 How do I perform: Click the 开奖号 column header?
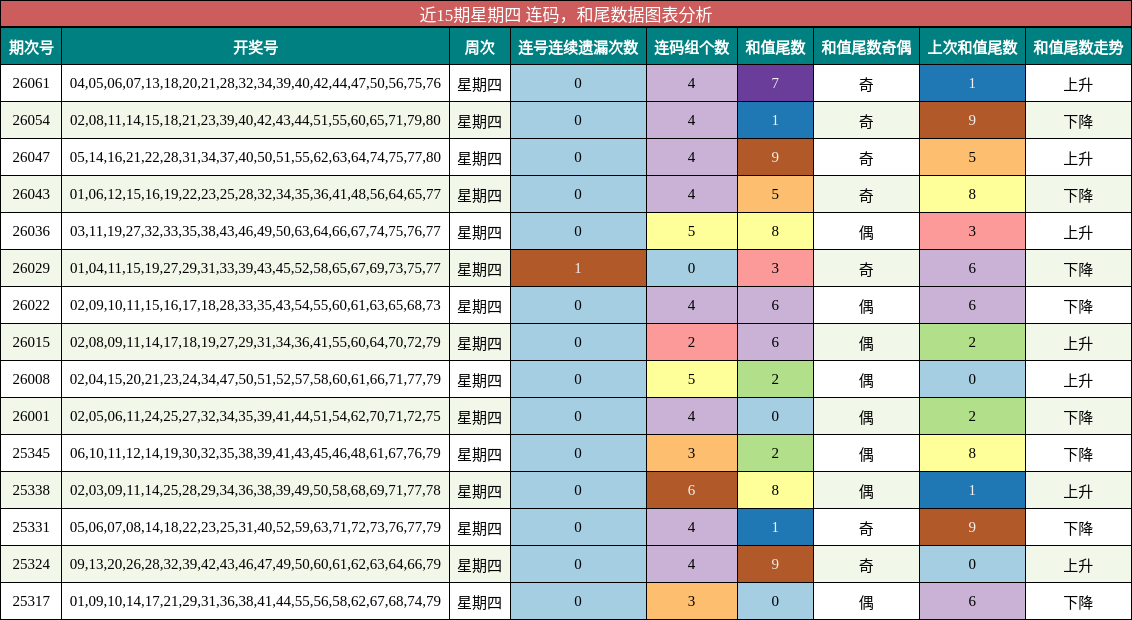[x=255, y=45]
